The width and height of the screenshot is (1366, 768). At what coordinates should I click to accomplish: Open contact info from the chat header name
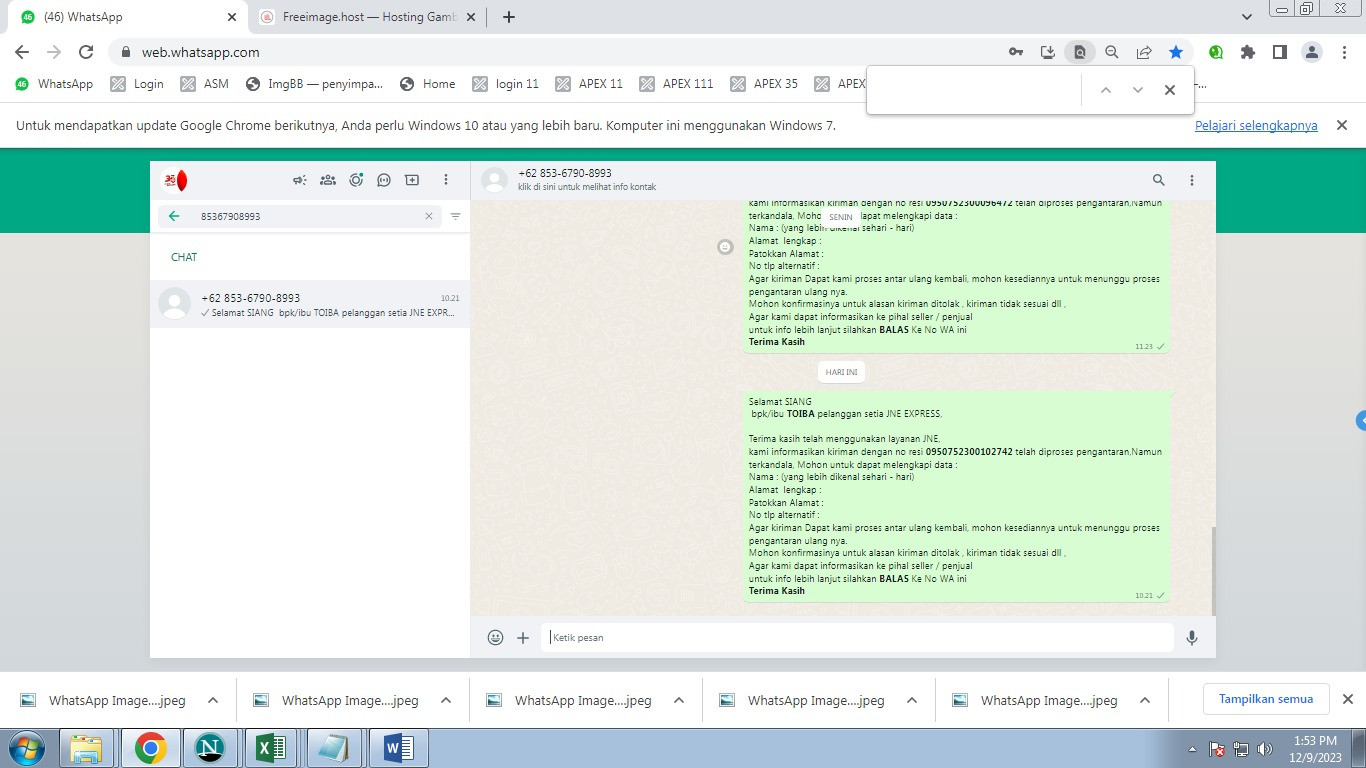click(565, 173)
